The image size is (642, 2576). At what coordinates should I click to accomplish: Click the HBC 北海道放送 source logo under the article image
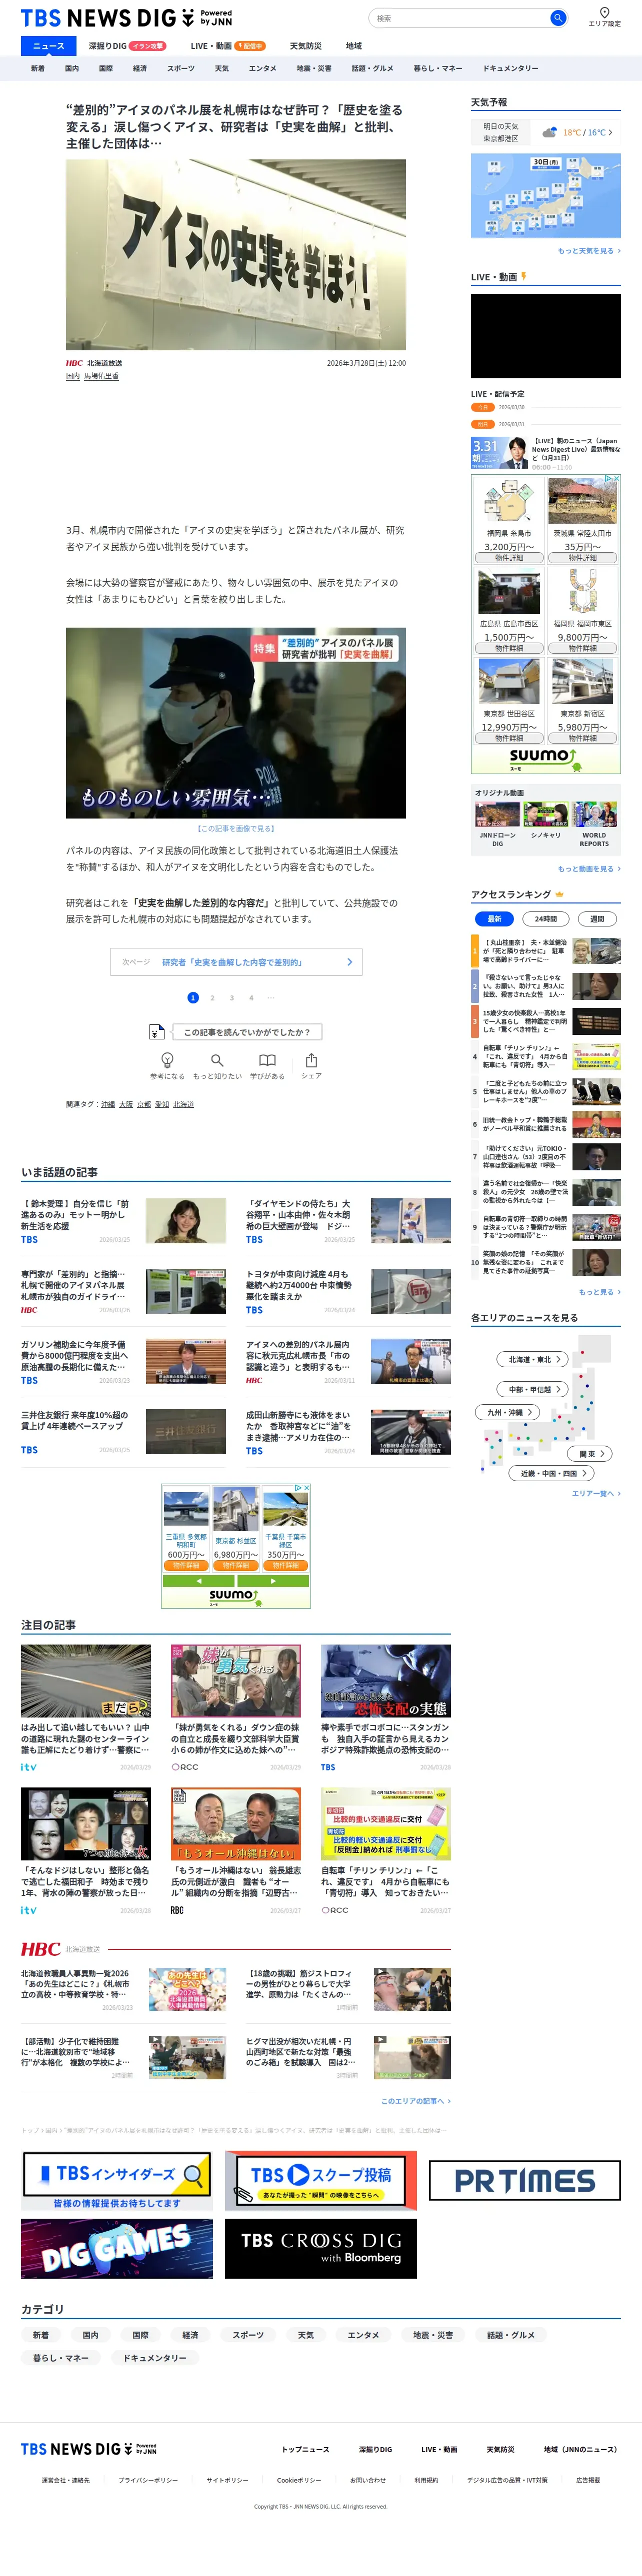(94, 363)
